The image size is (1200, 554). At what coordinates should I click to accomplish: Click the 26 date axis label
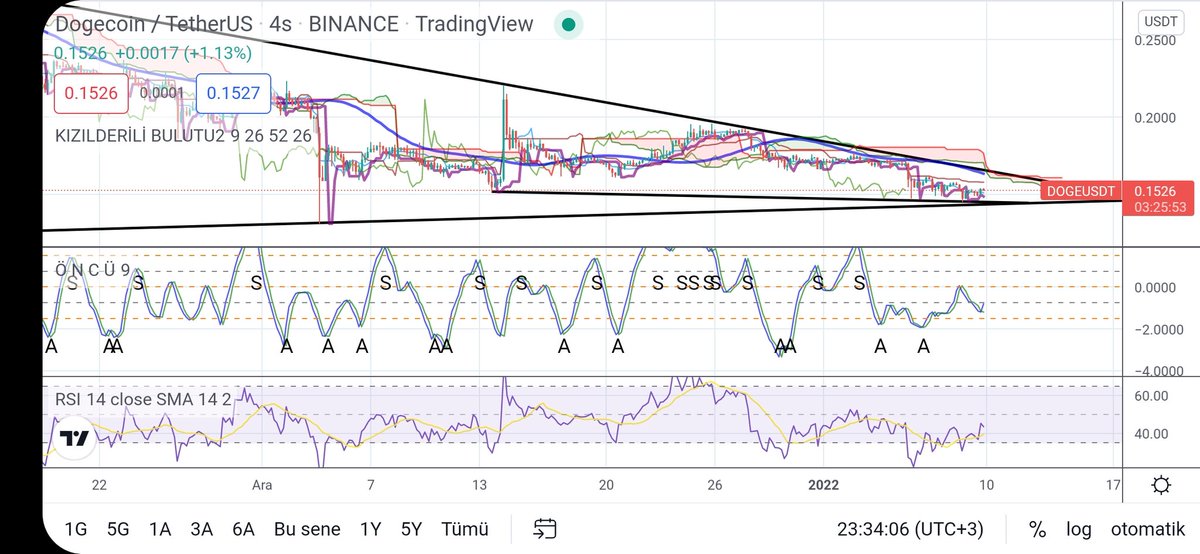(713, 484)
